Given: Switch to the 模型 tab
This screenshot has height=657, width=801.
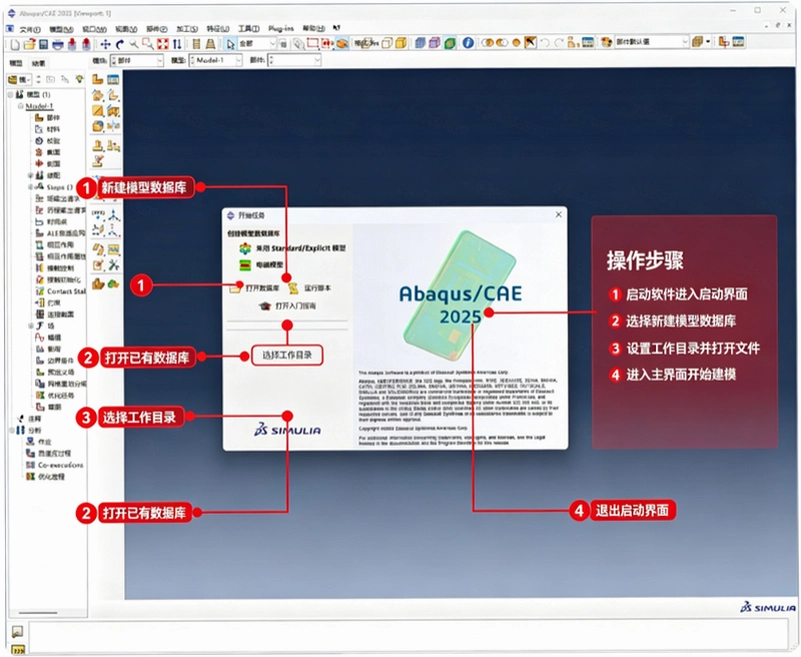Looking at the screenshot, I should point(16,63).
